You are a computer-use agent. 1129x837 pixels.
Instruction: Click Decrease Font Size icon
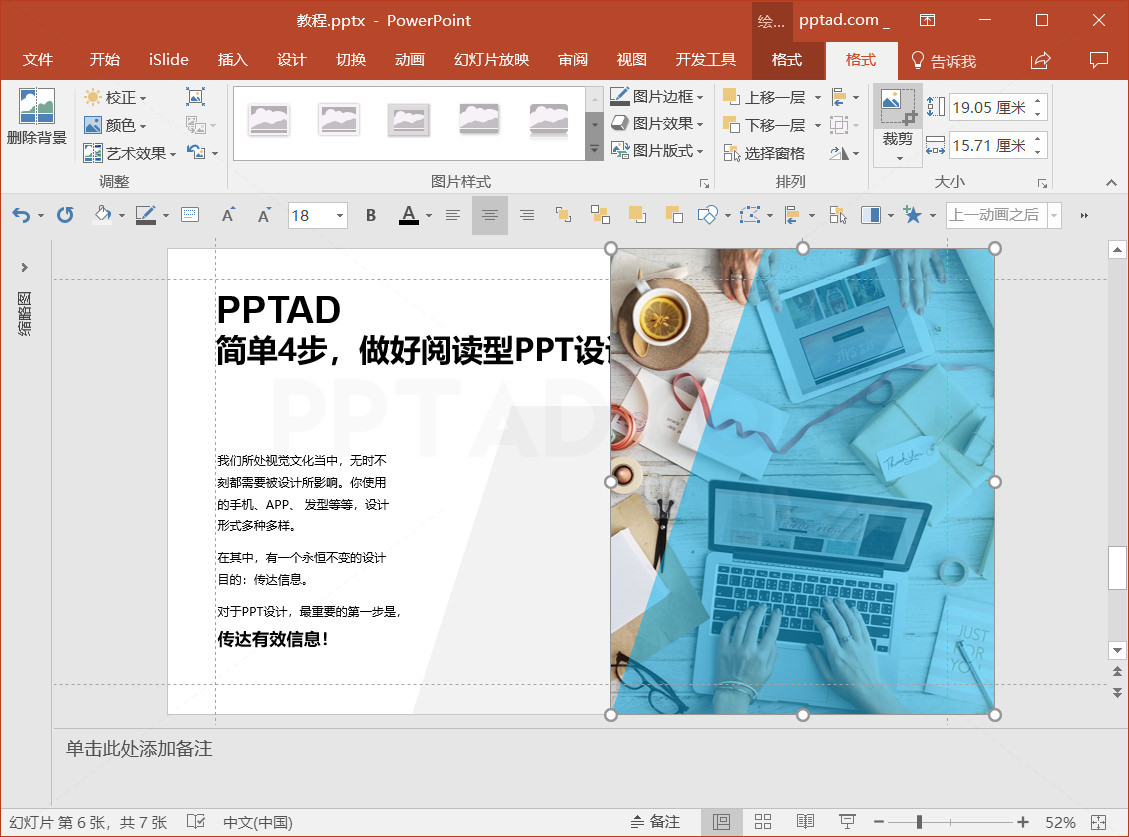click(264, 215)
